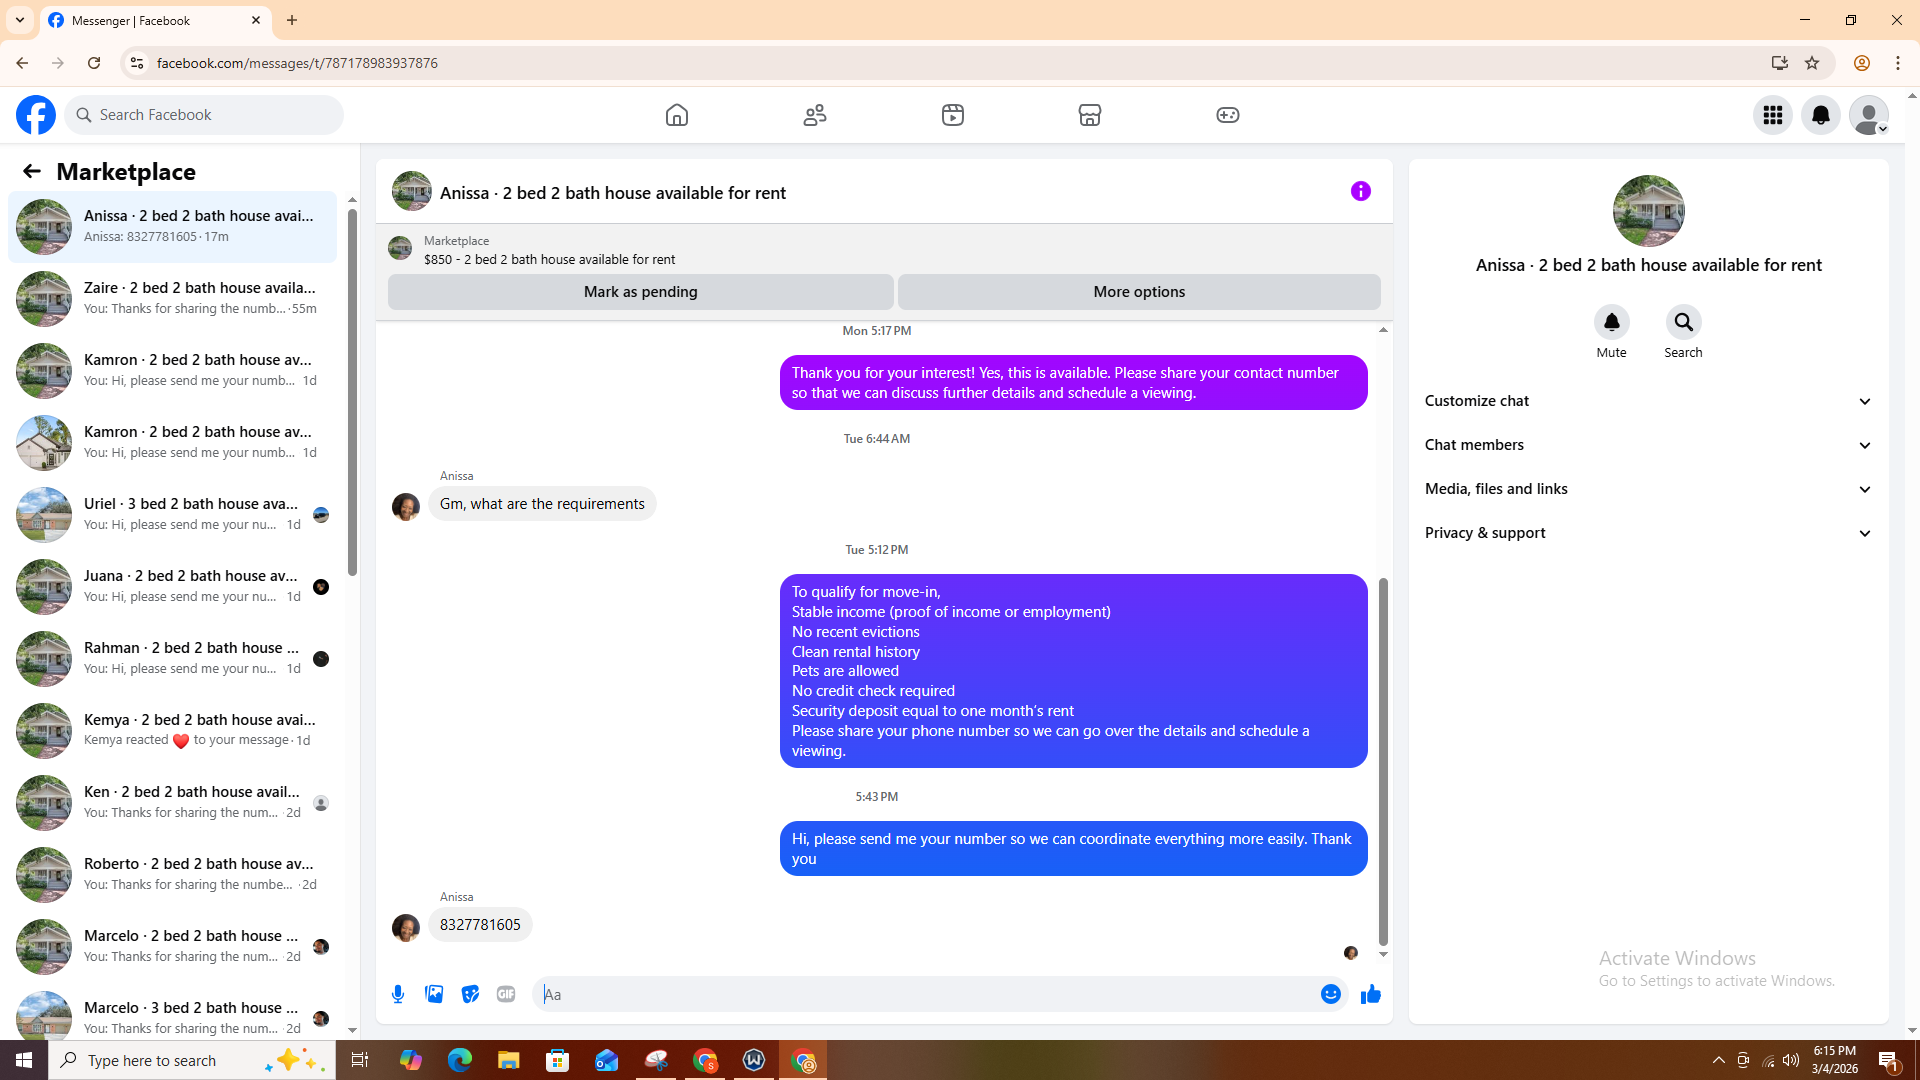
Task: Open Task View on the taskbar
Action: tap(360, 1060)
